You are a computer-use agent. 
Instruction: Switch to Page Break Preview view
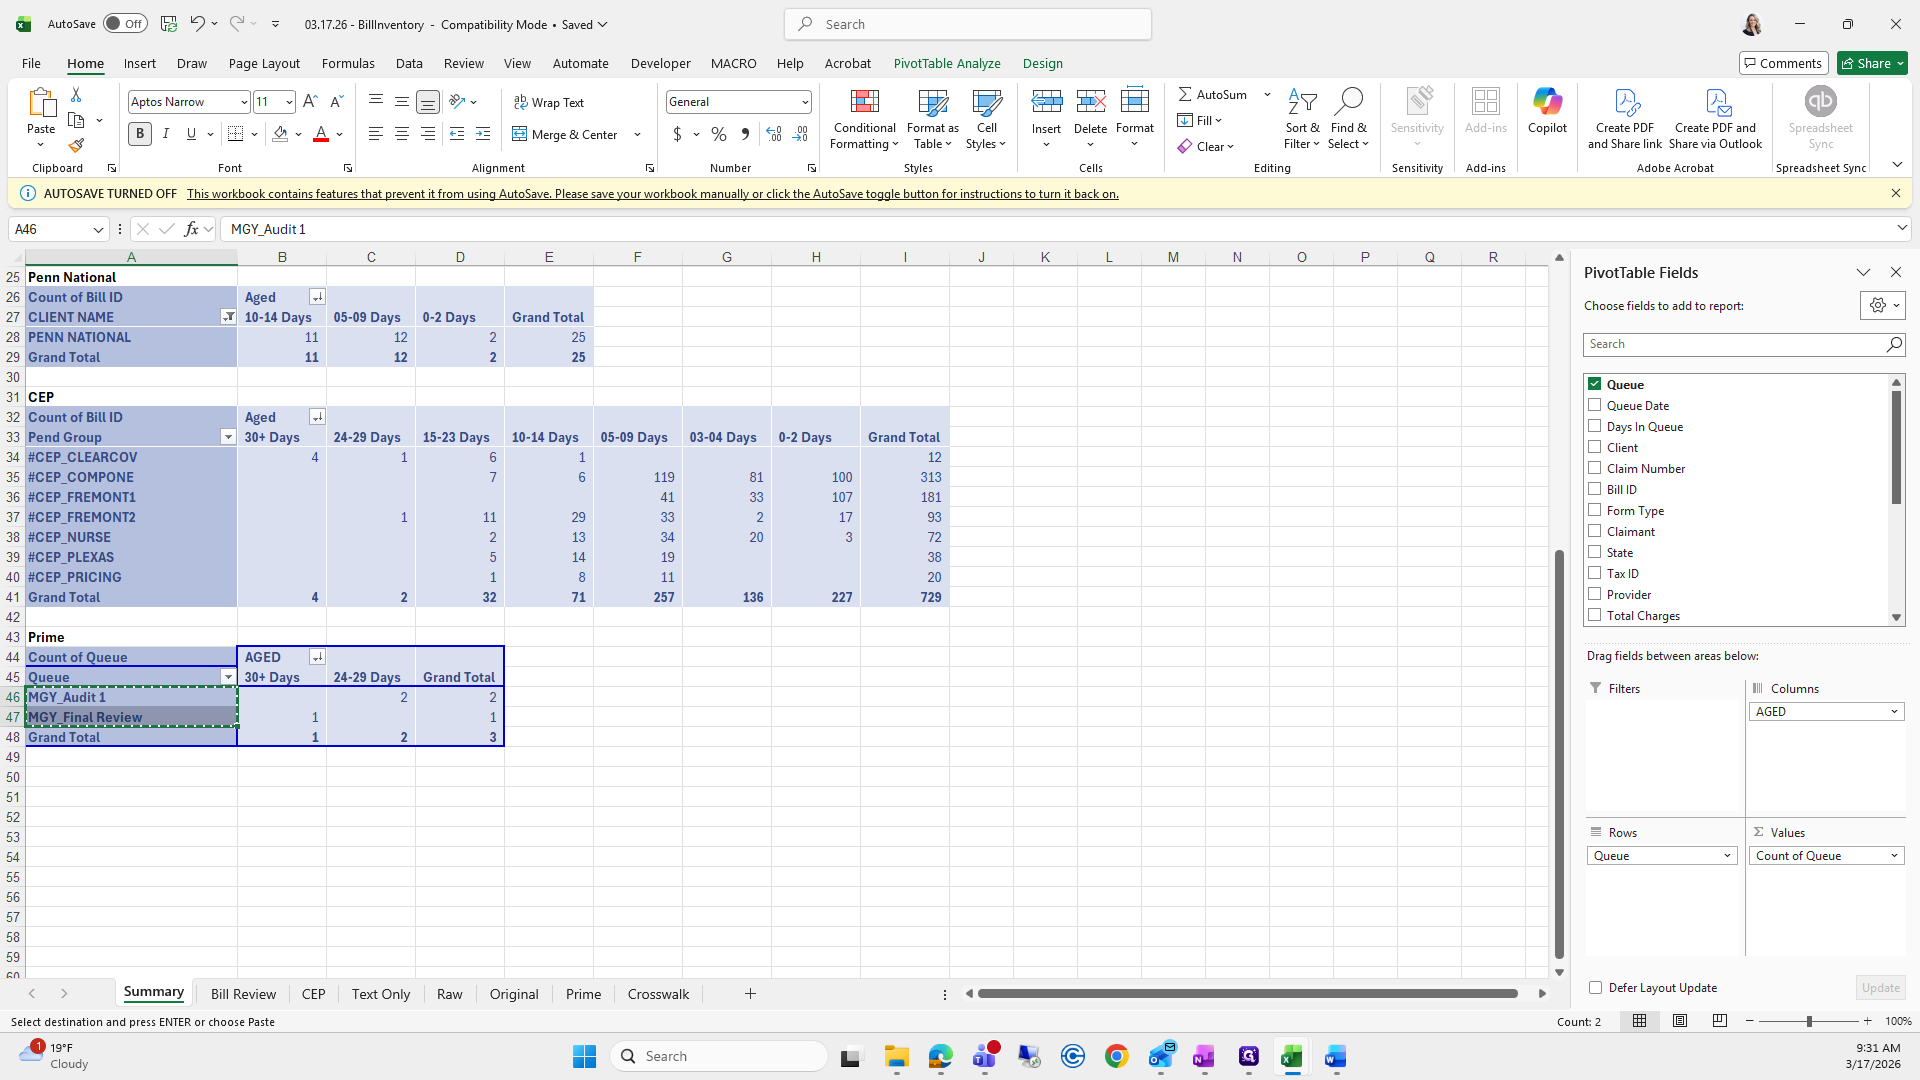click(1719, 1021)
